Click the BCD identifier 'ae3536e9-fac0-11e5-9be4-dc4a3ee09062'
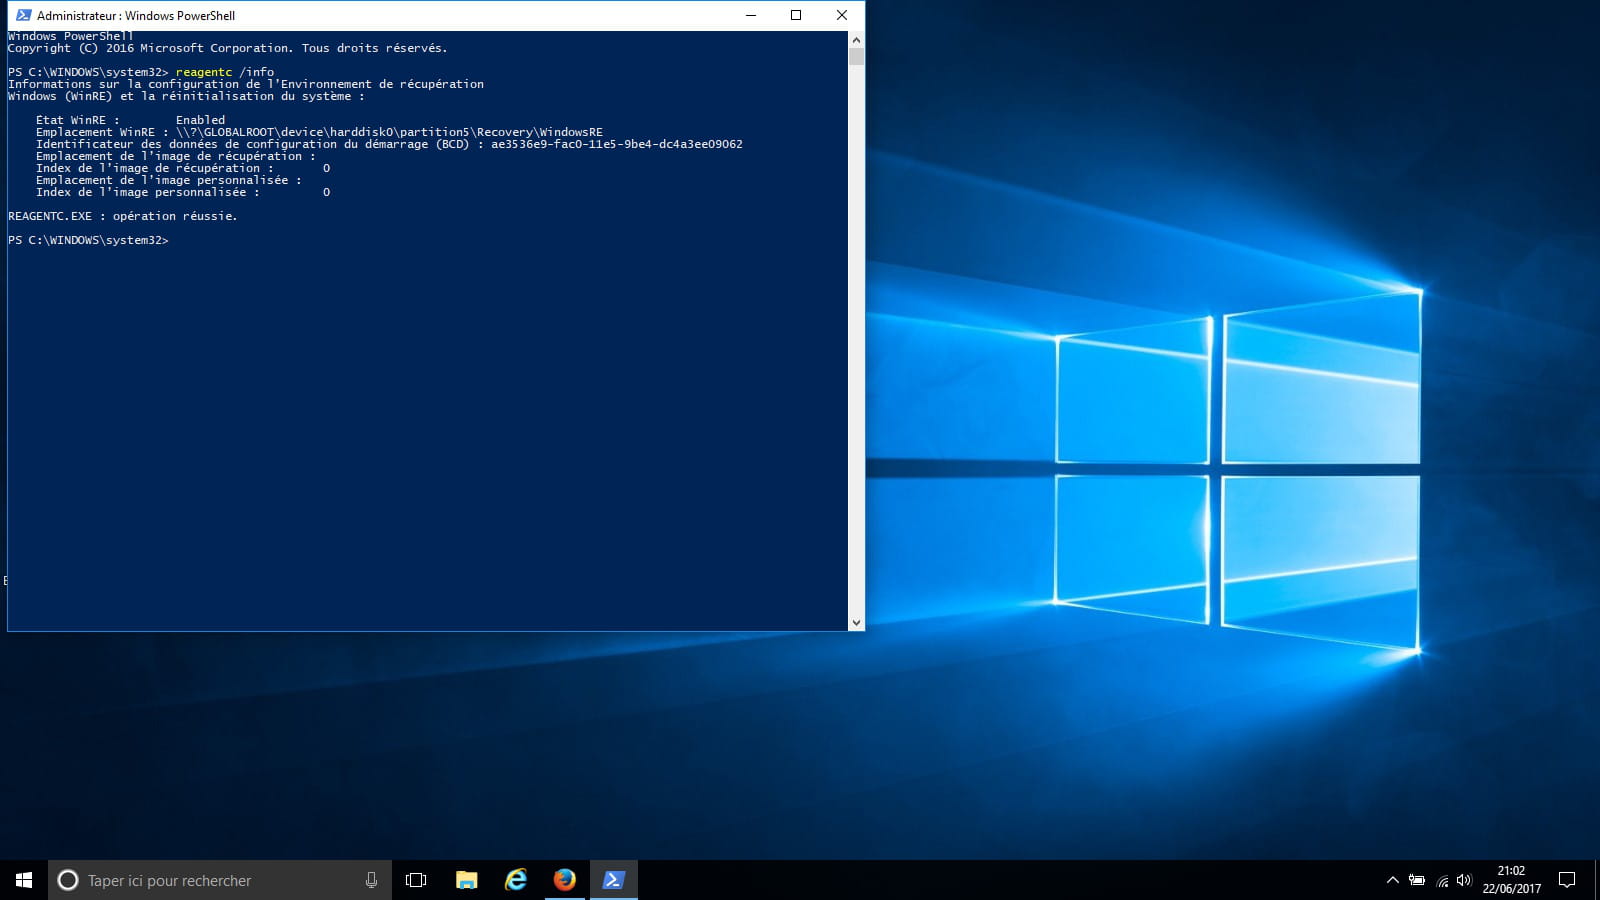 (617, 144)
